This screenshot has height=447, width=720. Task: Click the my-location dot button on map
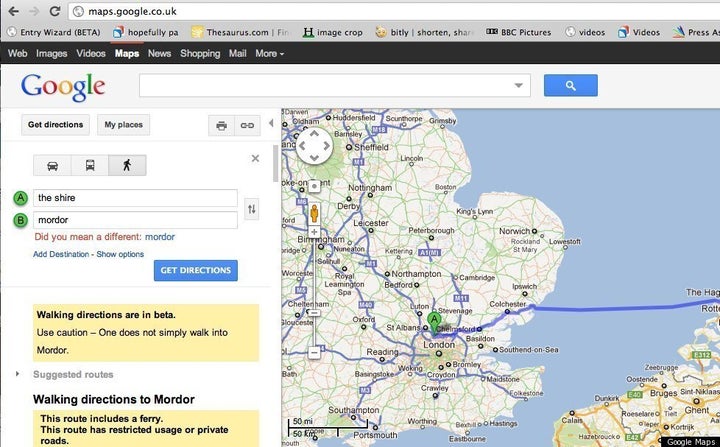point(314,186)
